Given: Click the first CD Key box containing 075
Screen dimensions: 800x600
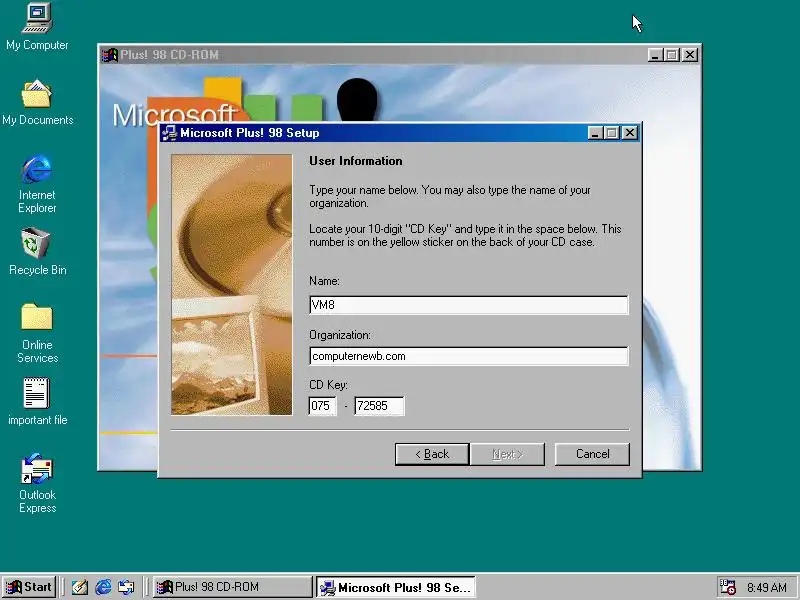Looking at the screenshot, I should 322,406.
